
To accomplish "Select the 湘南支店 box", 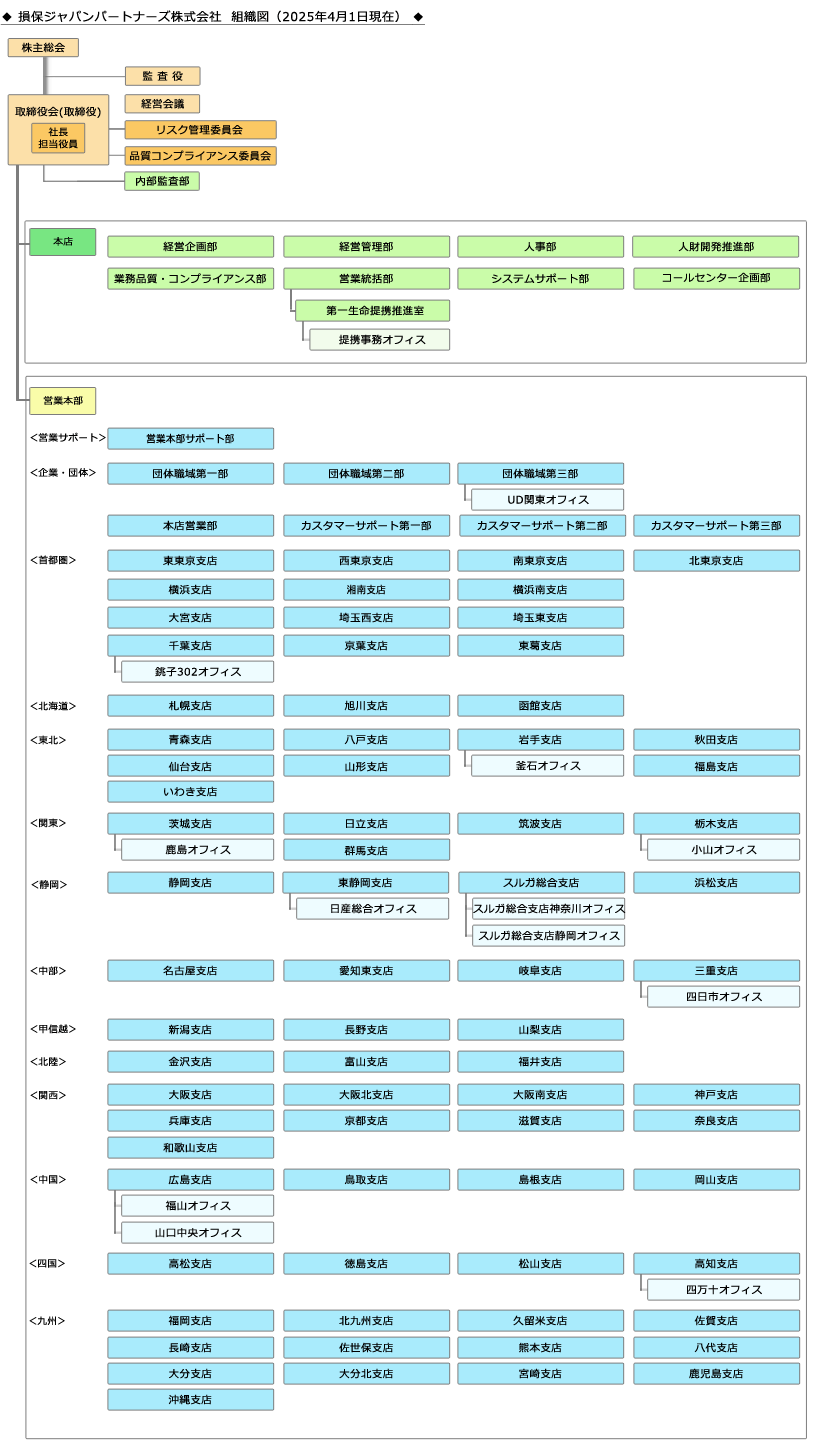I will coord(366,590).
